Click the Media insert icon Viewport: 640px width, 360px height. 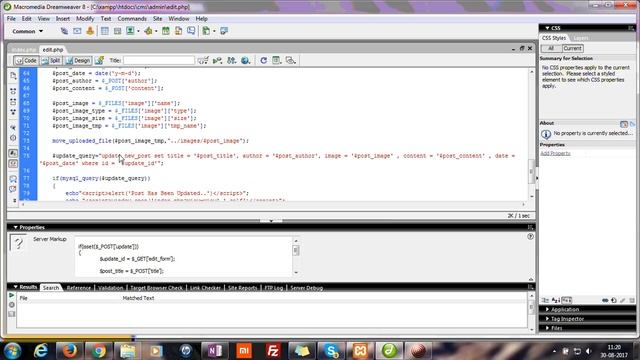pos(148,31)
